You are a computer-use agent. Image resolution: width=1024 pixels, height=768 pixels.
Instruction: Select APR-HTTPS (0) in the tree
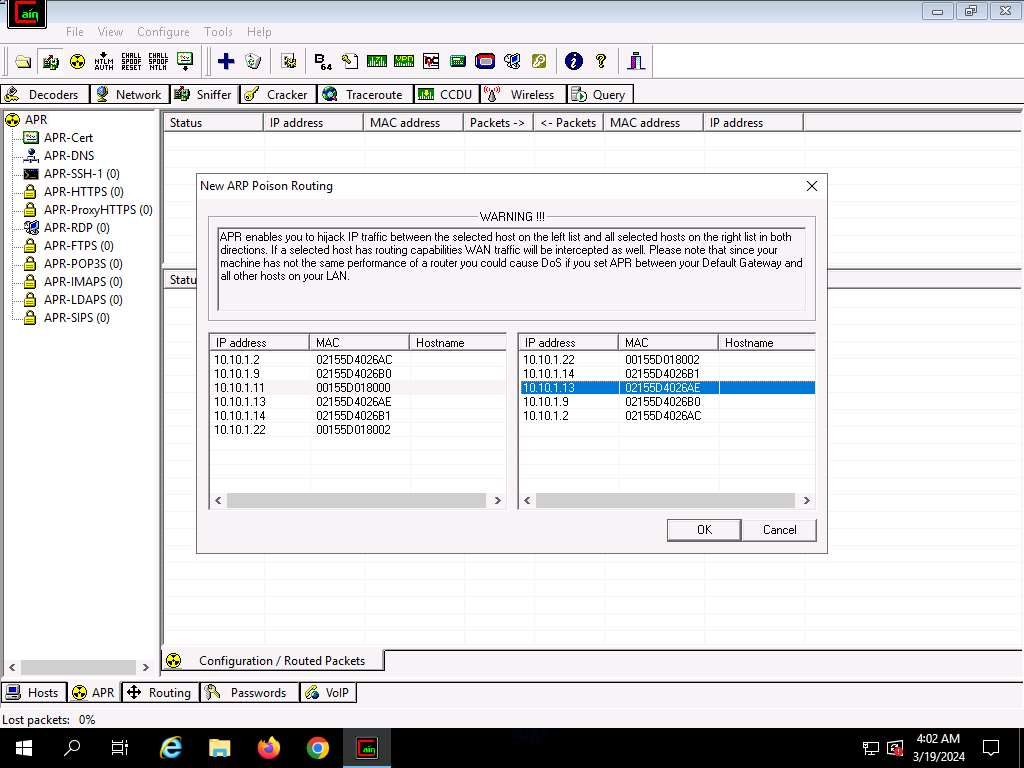coord(83,192)
